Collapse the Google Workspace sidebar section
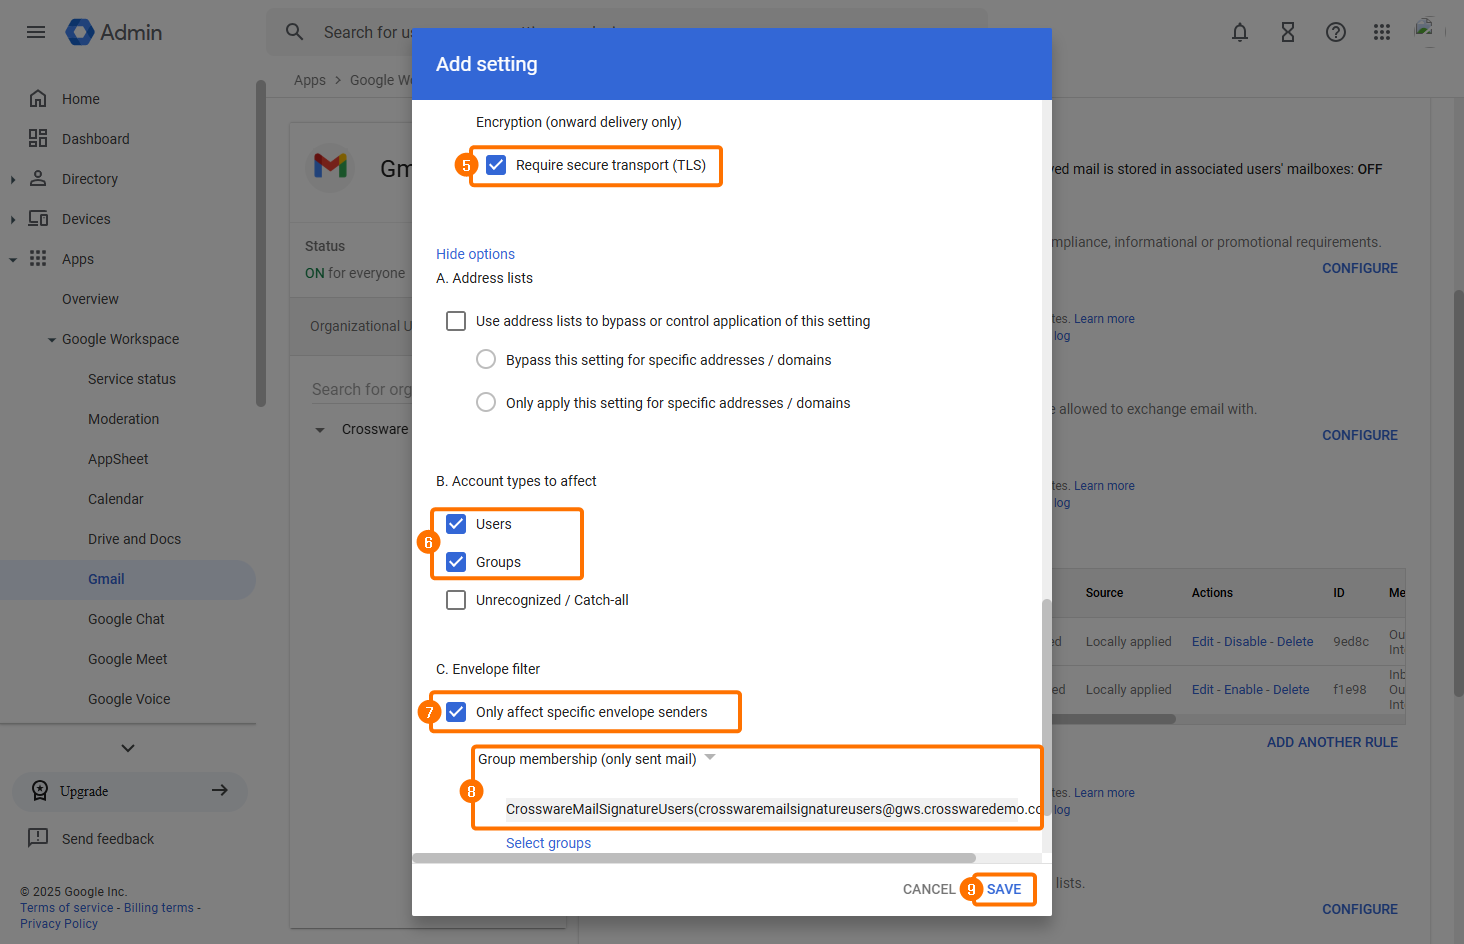Screen dimensions: 1464x944 (x=52, y=340)
